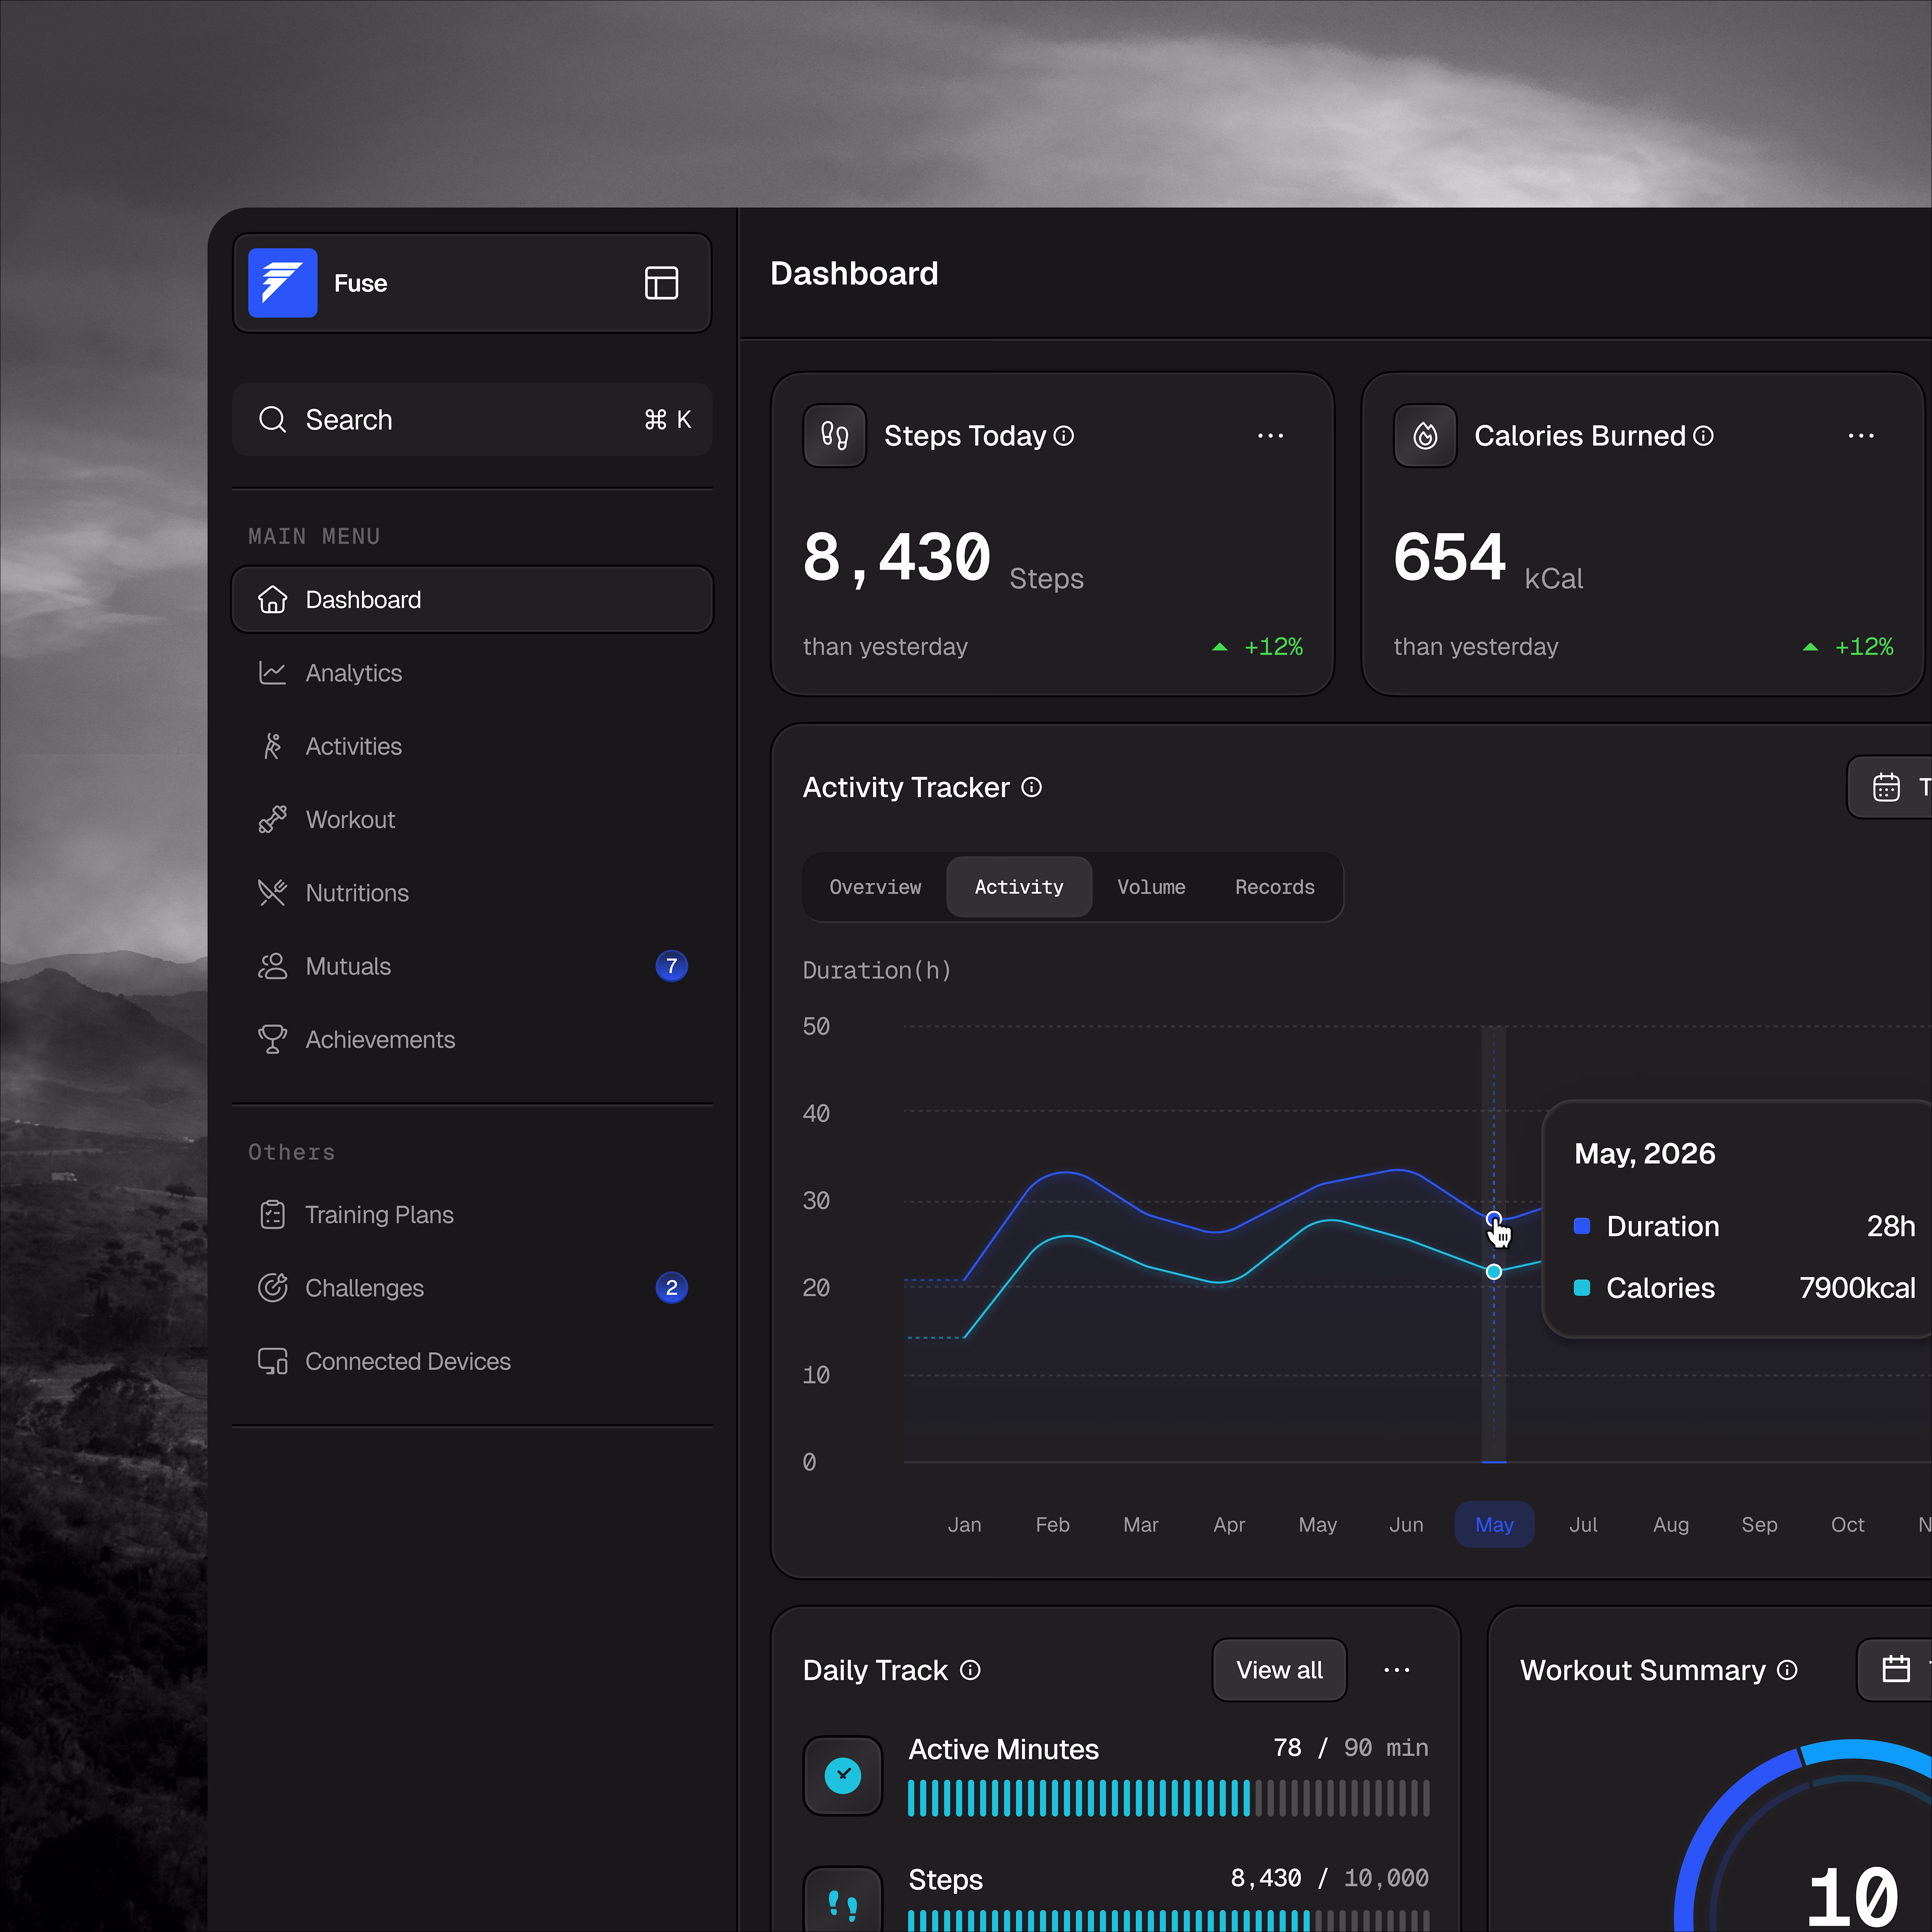The width and height of the screenshot is (1932, 1932).
Task: Click the 654 kCal value
Action: pyautogui.click(x=1450, y=557)
